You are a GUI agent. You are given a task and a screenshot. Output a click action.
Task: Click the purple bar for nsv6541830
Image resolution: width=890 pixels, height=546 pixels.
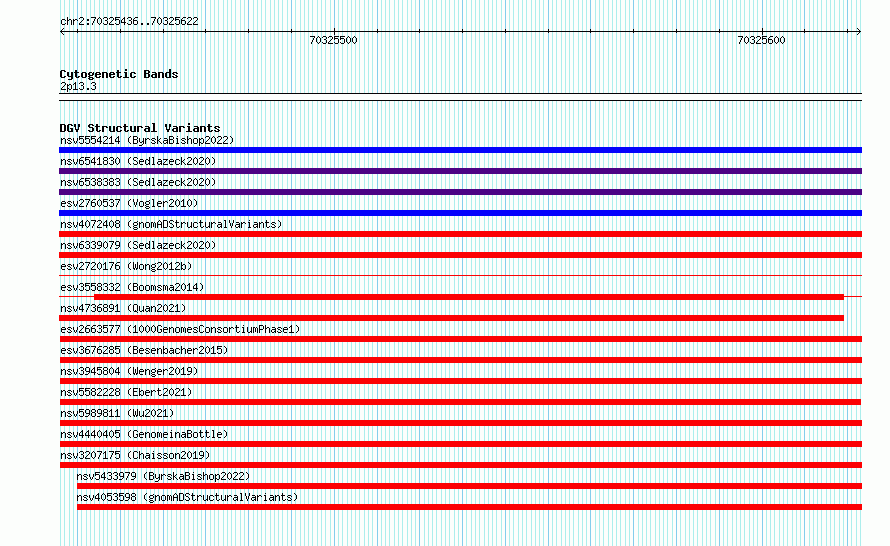pos(460,171)
